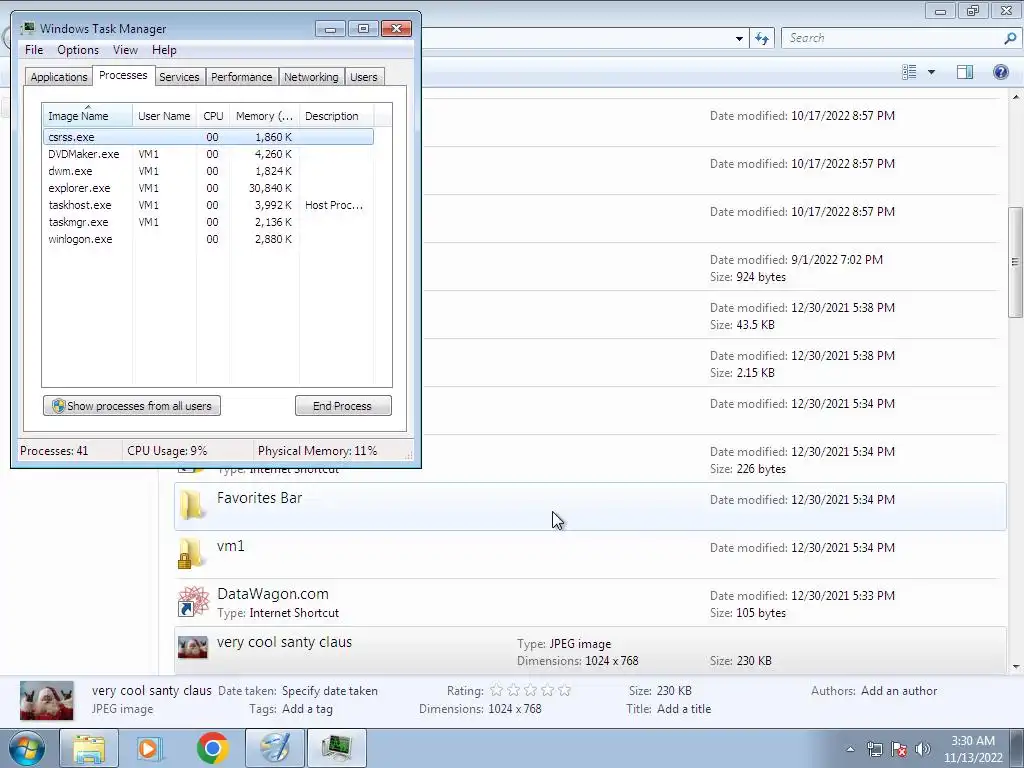Select the explorer.exe process row
Viewport: 1024px width, 768px height.
point(208,188)
